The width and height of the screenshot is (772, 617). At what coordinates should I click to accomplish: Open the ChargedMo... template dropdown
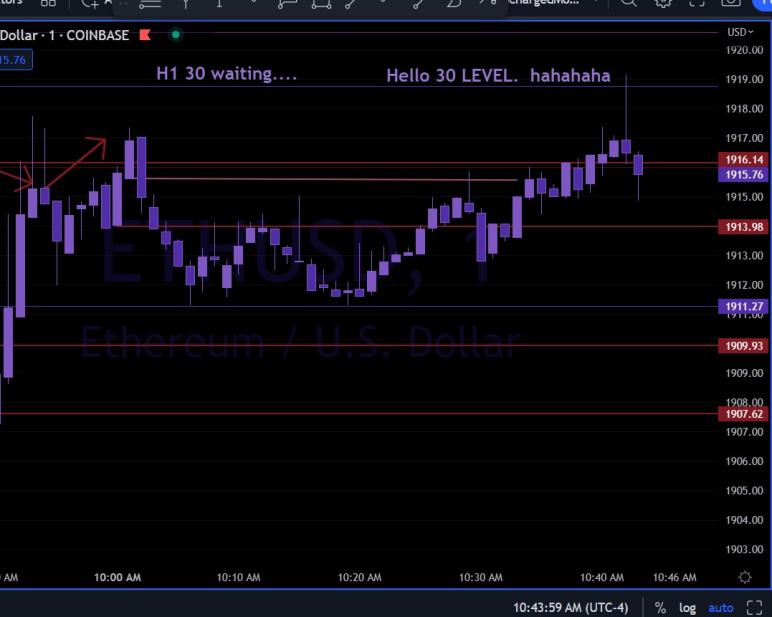pos(553,2)
